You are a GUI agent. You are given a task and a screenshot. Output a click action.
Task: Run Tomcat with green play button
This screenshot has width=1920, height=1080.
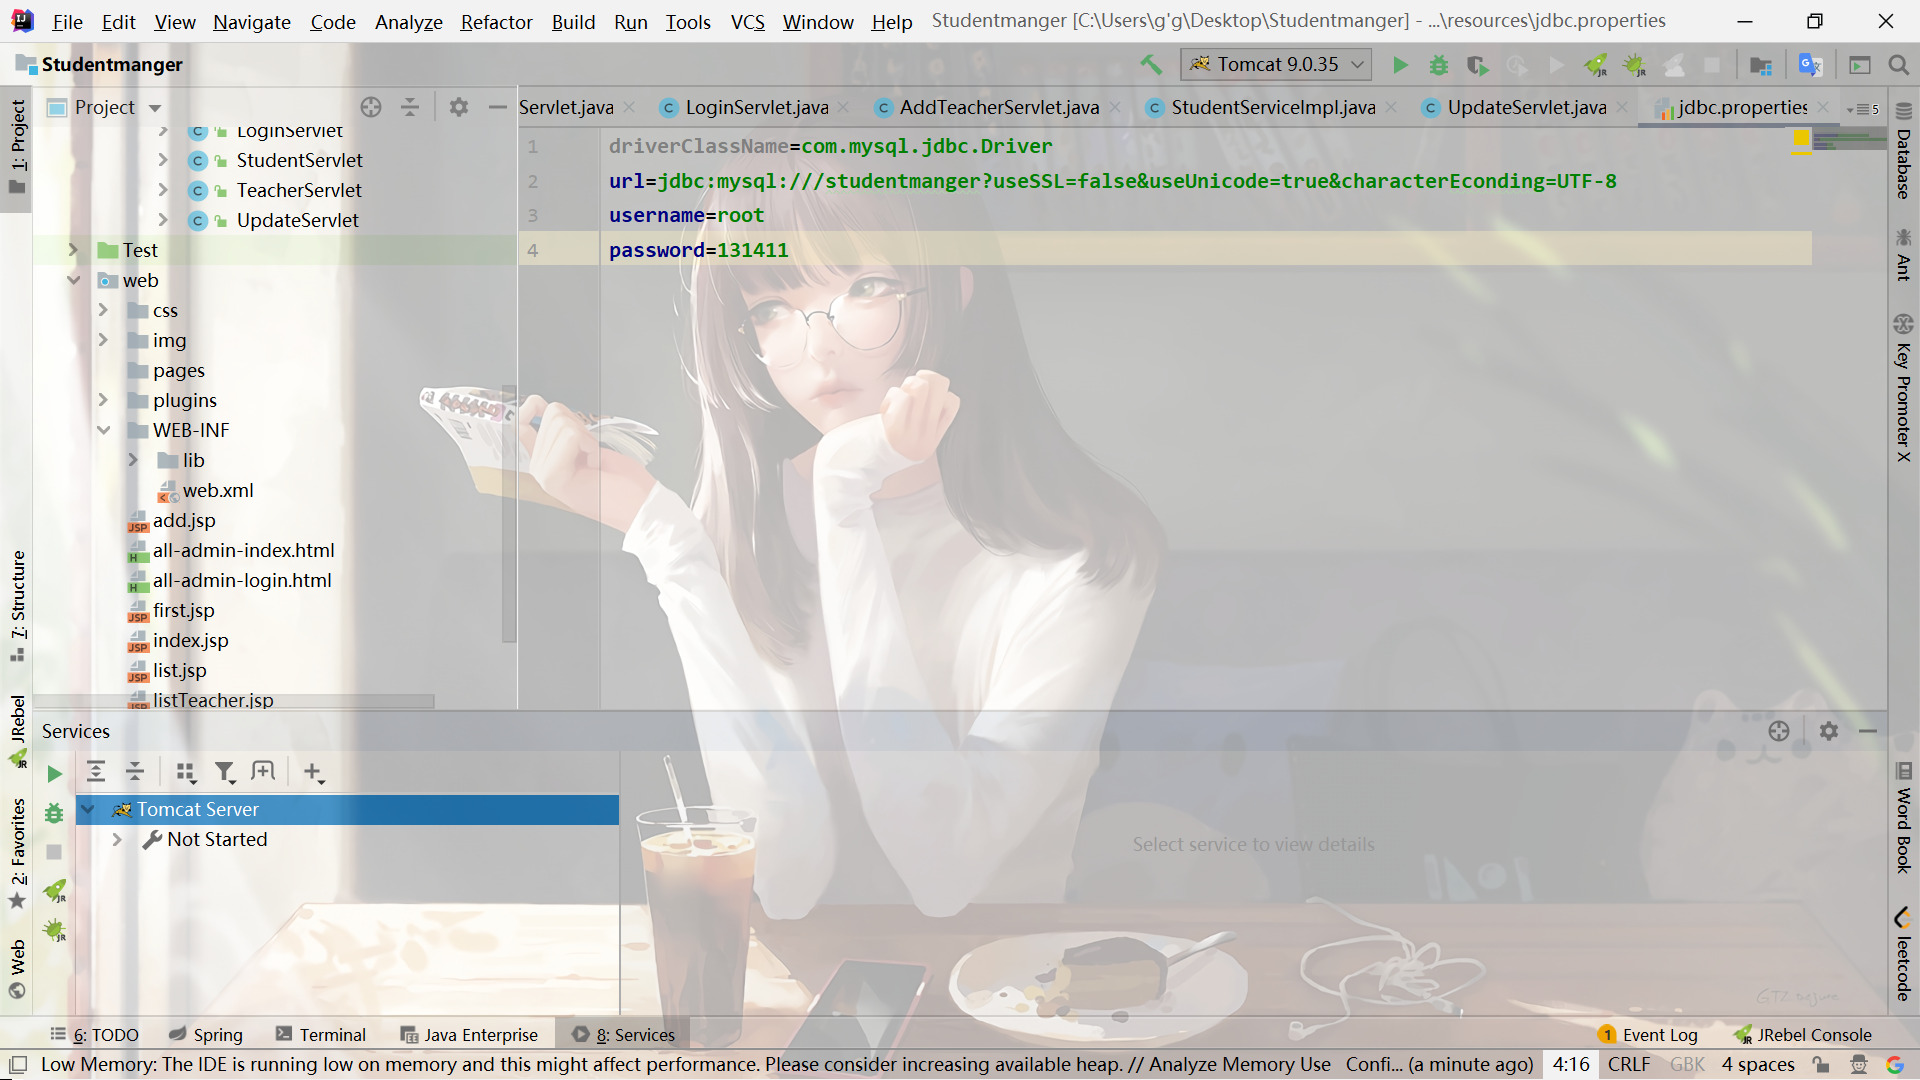coord(1400,65)
